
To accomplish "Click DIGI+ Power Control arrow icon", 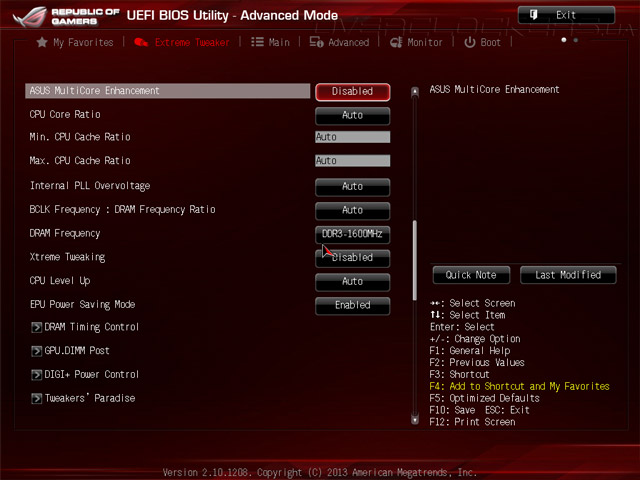I will pos(36,375).
